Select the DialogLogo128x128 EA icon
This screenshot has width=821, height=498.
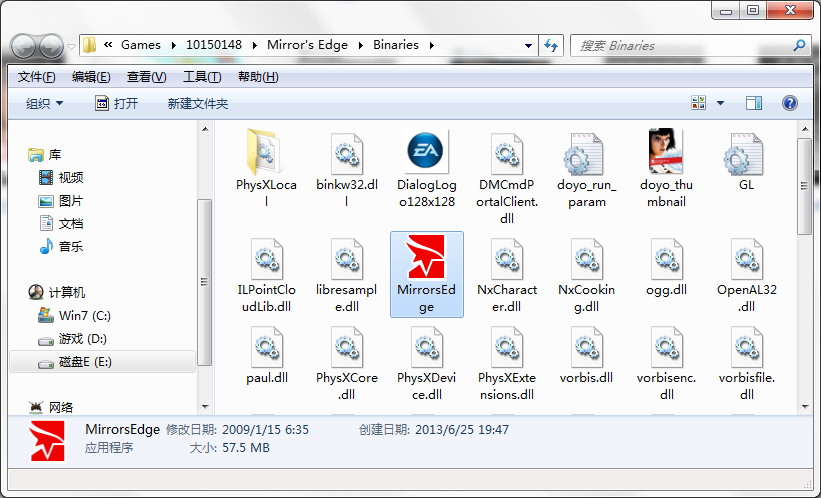tap(426, 151)
